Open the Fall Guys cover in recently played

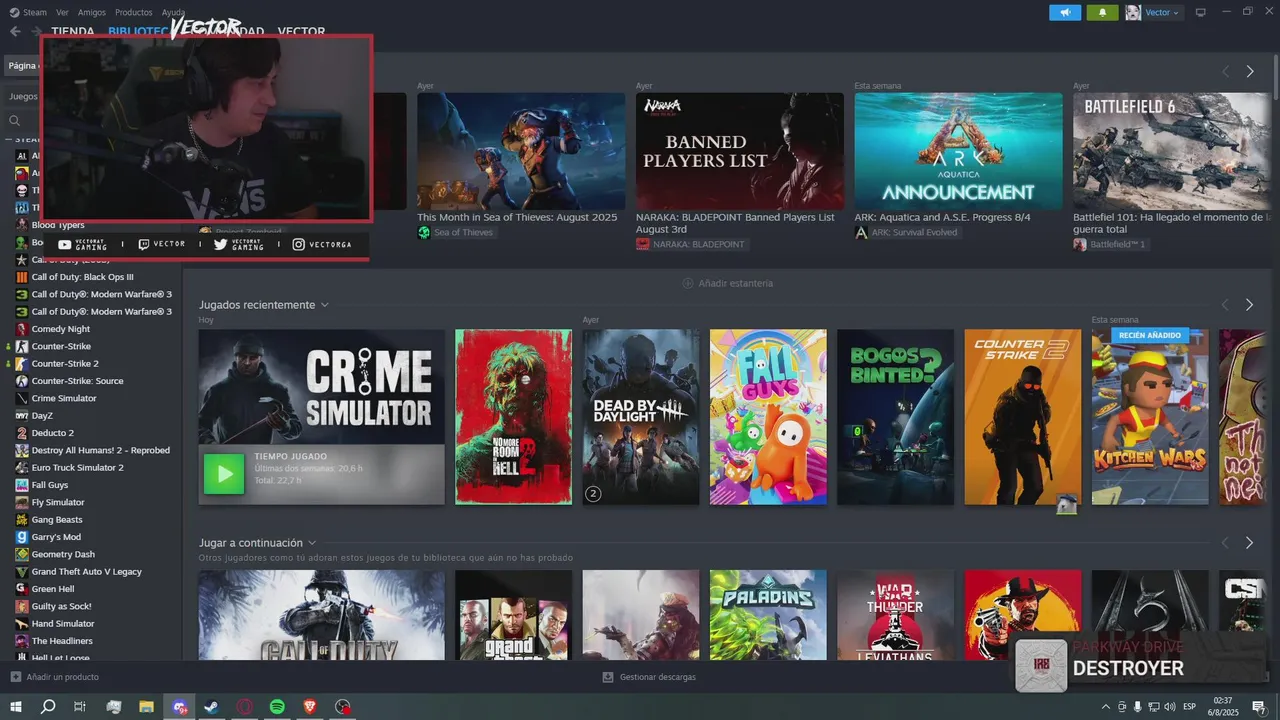point(768,417)
